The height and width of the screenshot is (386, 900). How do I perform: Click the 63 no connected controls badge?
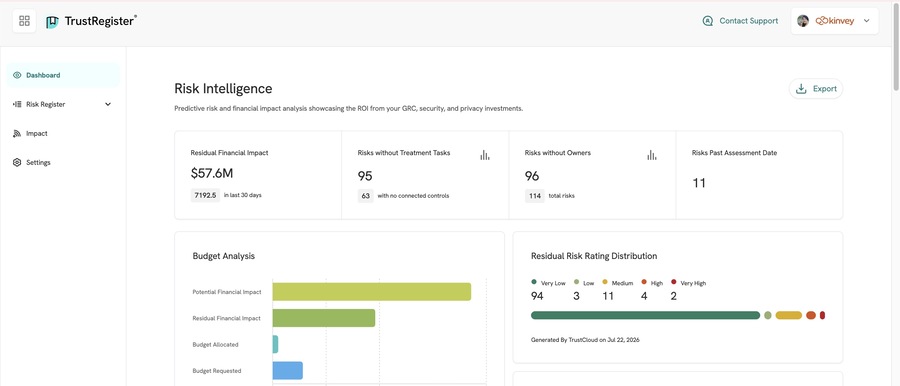point(366,196)
